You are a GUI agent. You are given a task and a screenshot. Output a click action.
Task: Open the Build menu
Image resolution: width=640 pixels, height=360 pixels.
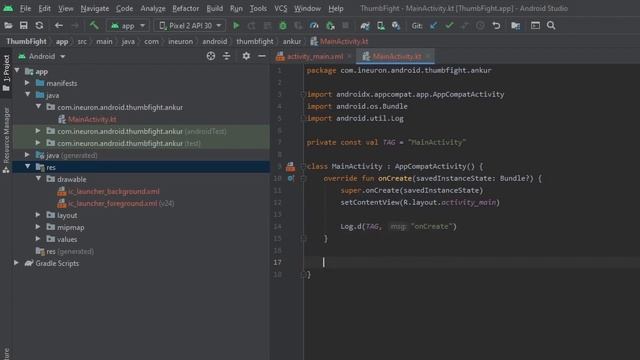(x=215, y=9)
